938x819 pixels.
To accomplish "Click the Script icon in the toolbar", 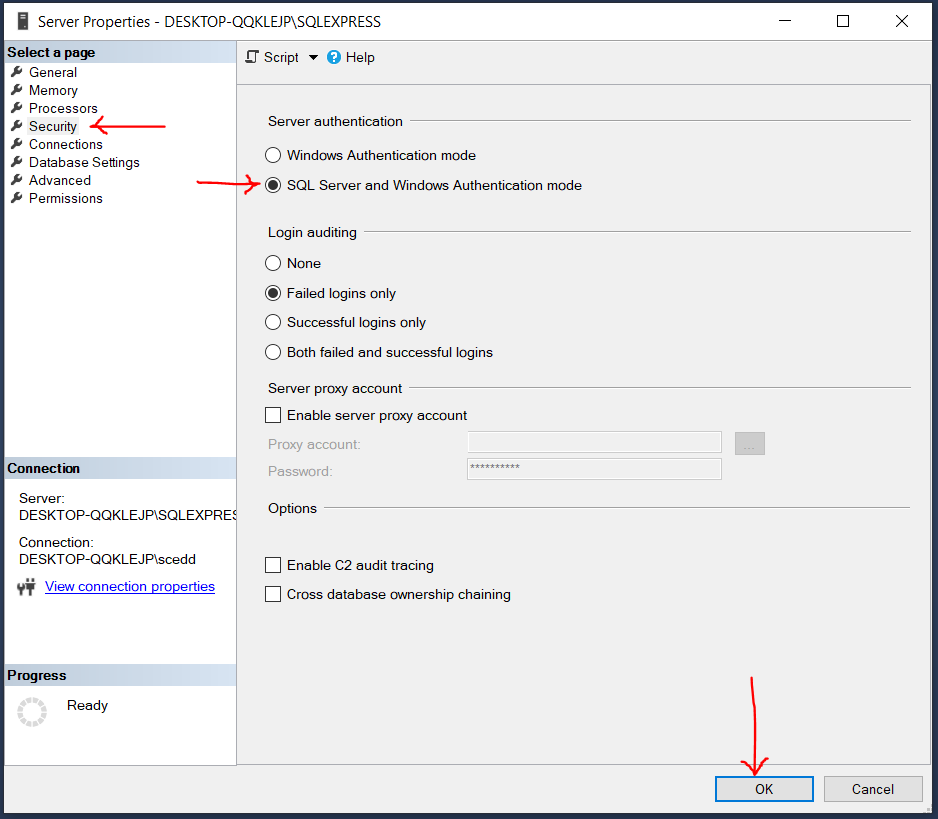I will click(252, 57).
